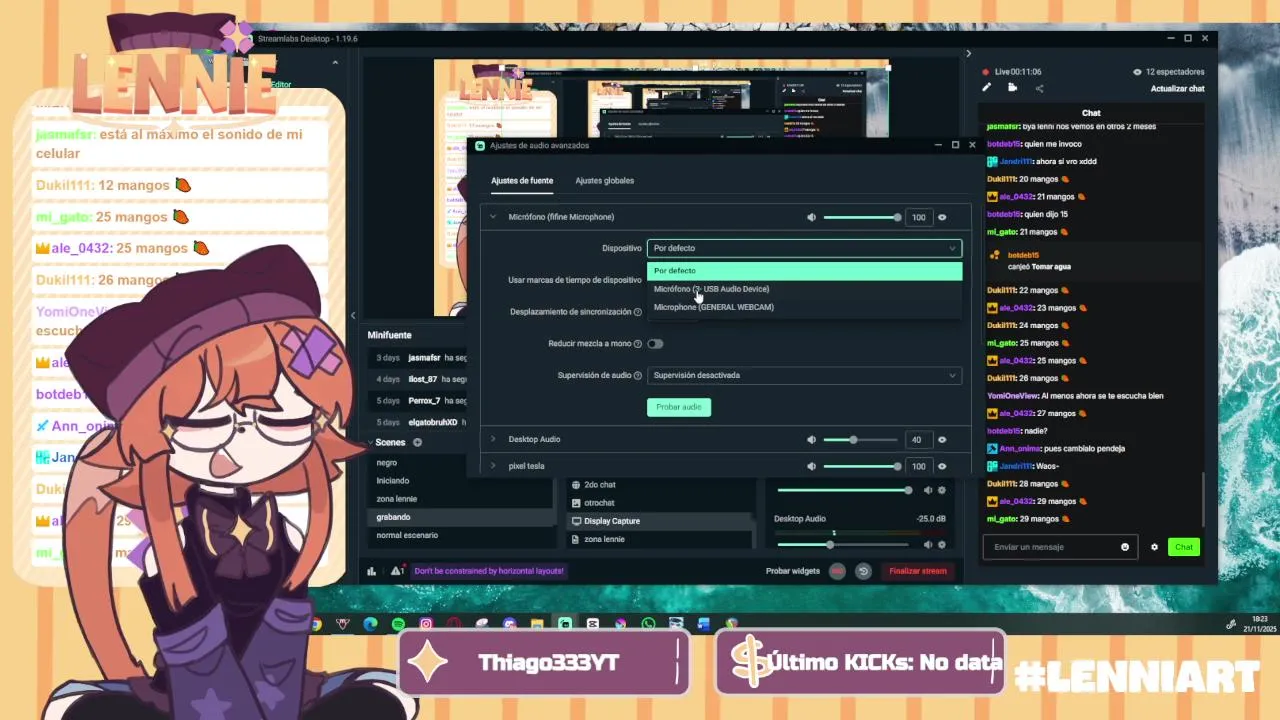Toggle Reducir mezcla a mono switch
This screenshot has width=1280, height=720.
(x=655, y=344)
